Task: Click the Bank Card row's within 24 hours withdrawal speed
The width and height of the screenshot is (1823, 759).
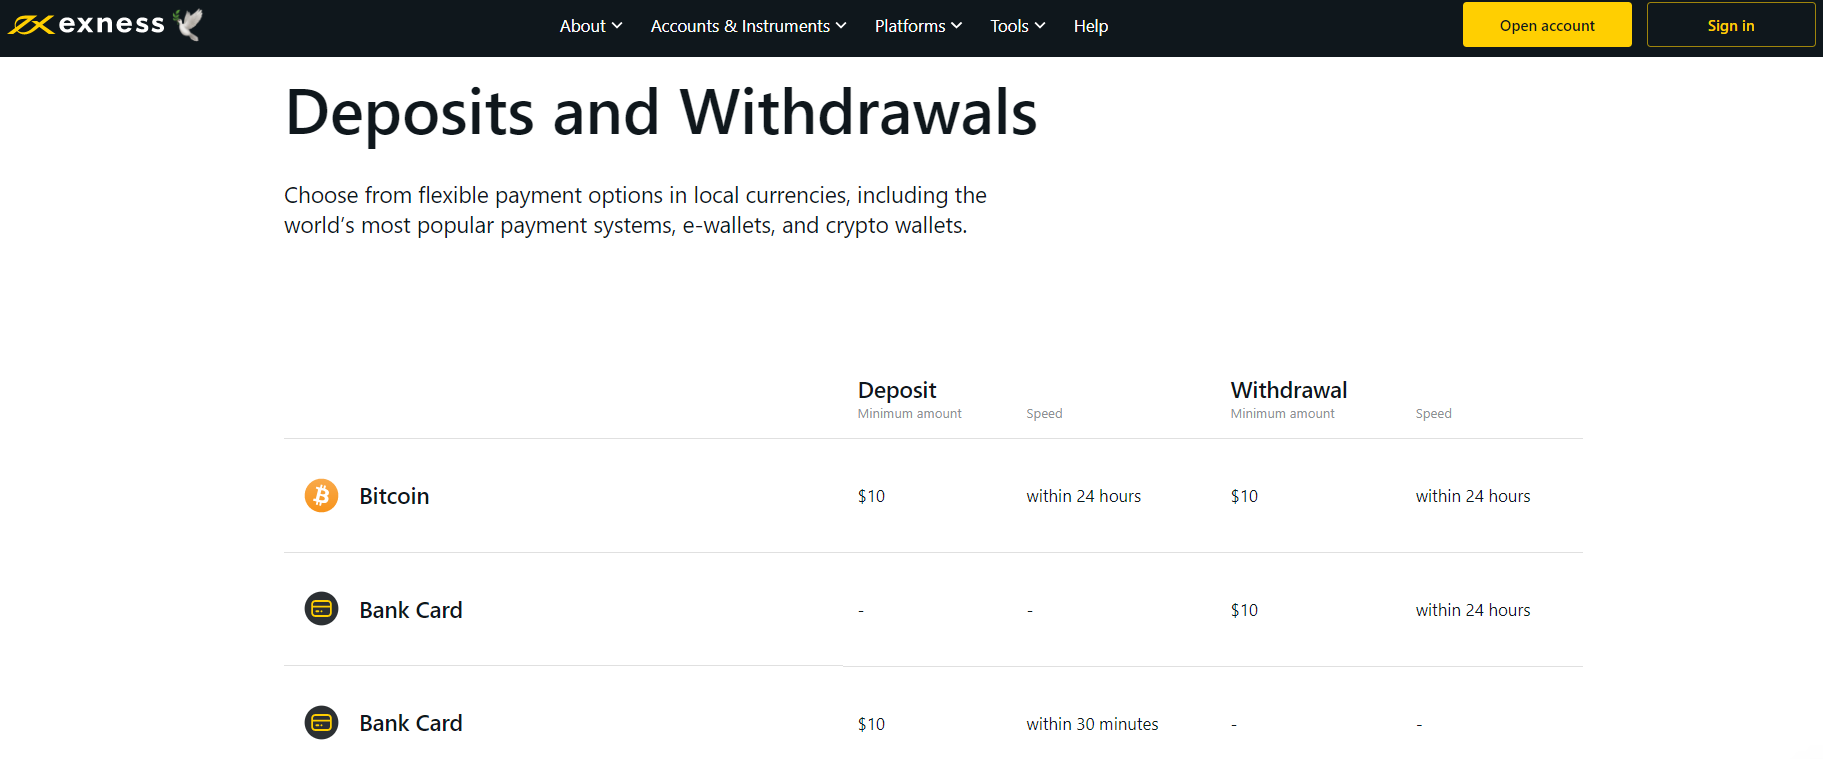Action: pyautogui.click(x=1473, y=610)
